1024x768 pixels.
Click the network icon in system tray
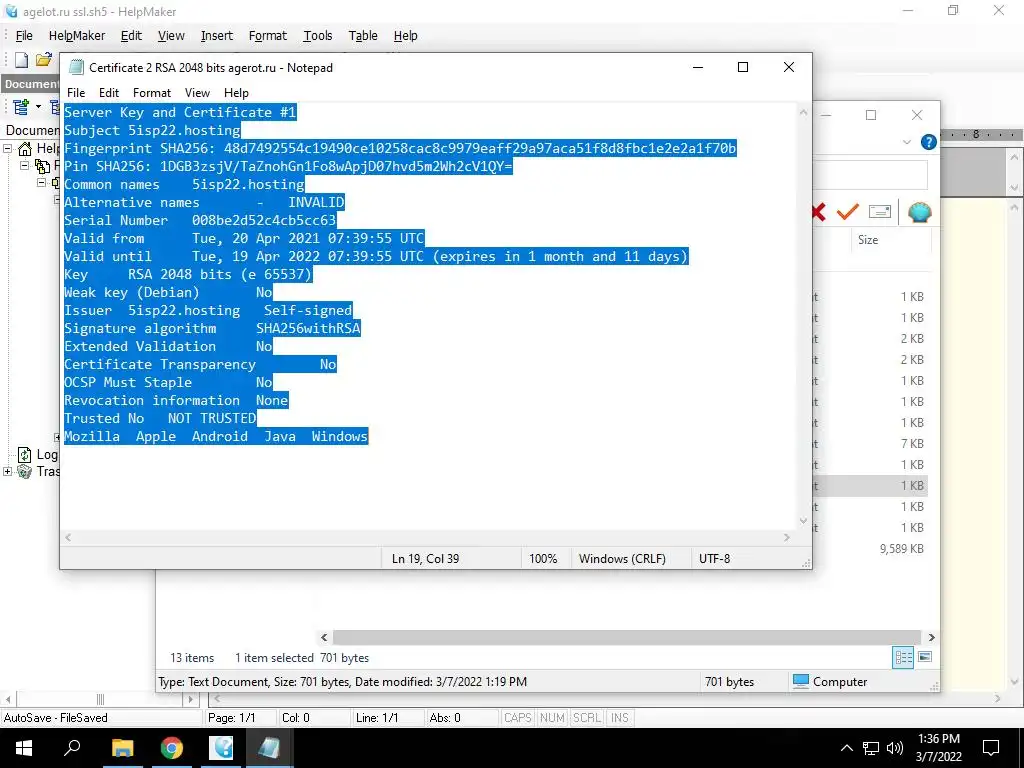tap(871, 748)
